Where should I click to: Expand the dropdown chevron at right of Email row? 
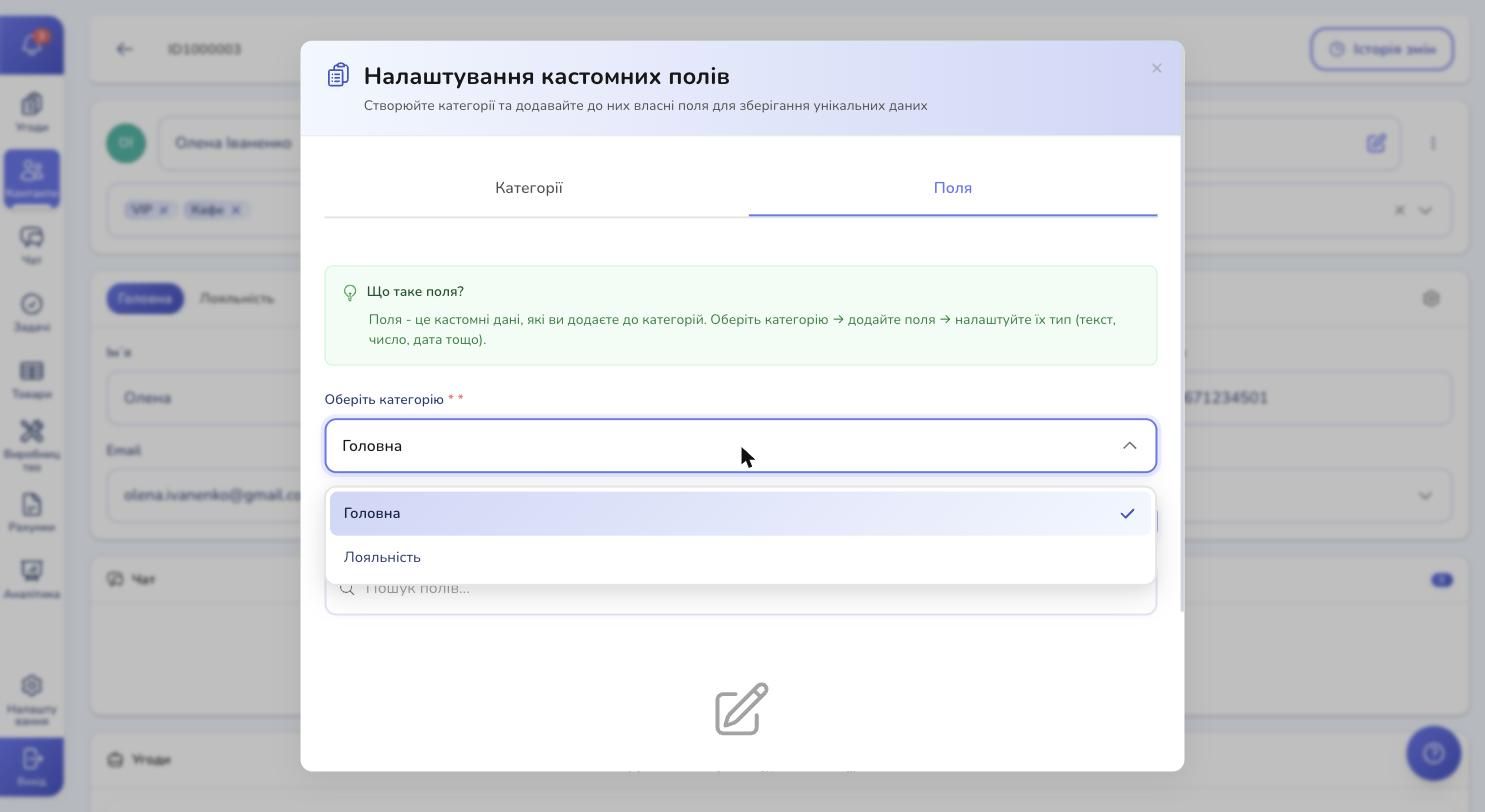point(1425,495)
